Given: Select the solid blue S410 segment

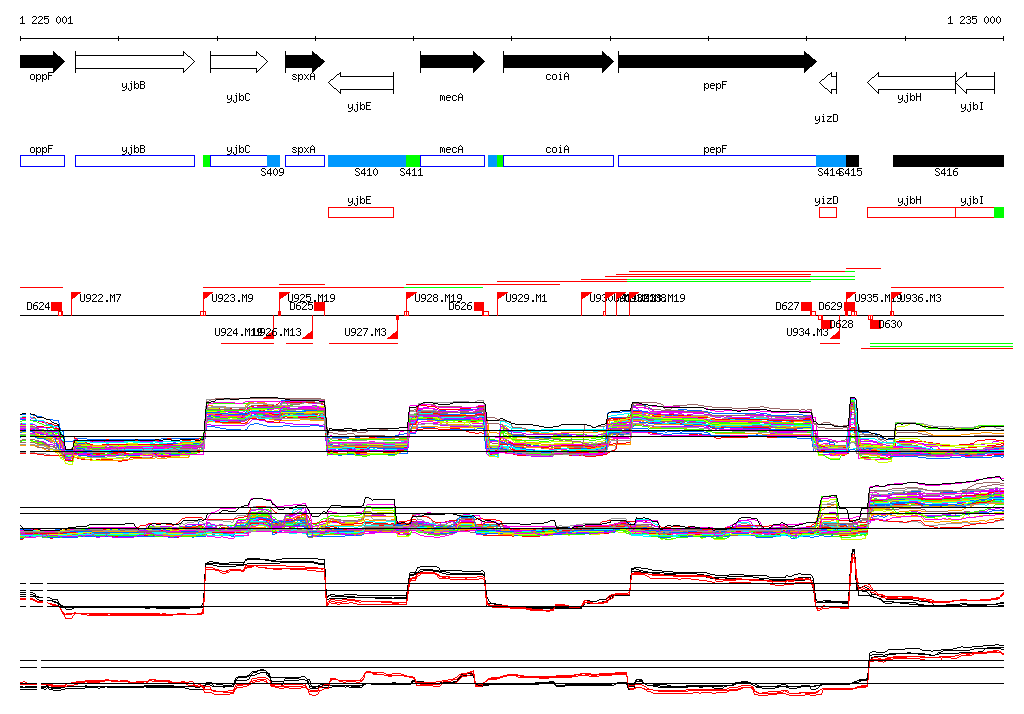Looking at the screenshot, I should [367, 161].
